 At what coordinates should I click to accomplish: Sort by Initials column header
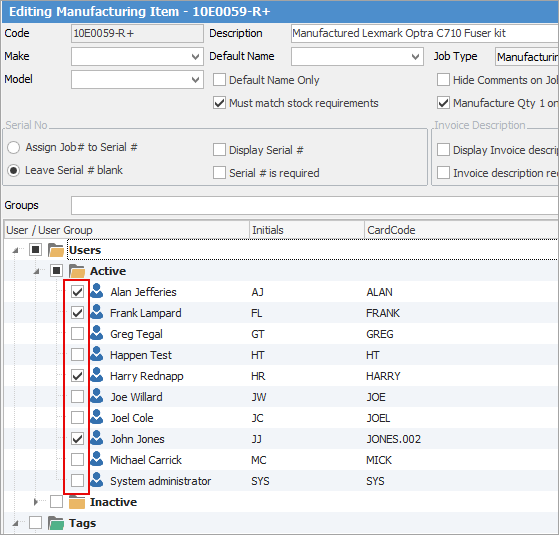click(x=307, y=230)
